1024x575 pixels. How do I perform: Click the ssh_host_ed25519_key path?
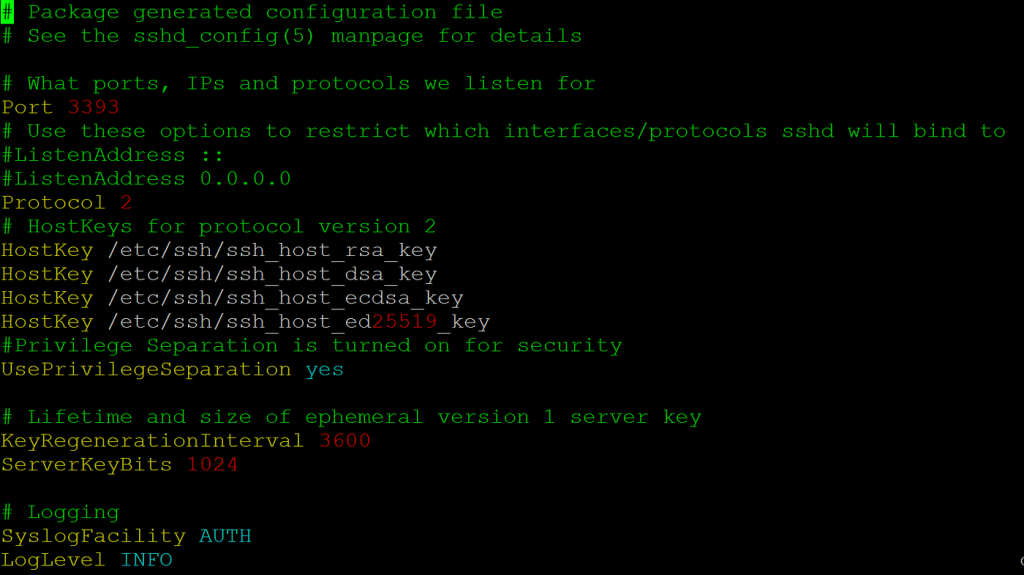298,321
